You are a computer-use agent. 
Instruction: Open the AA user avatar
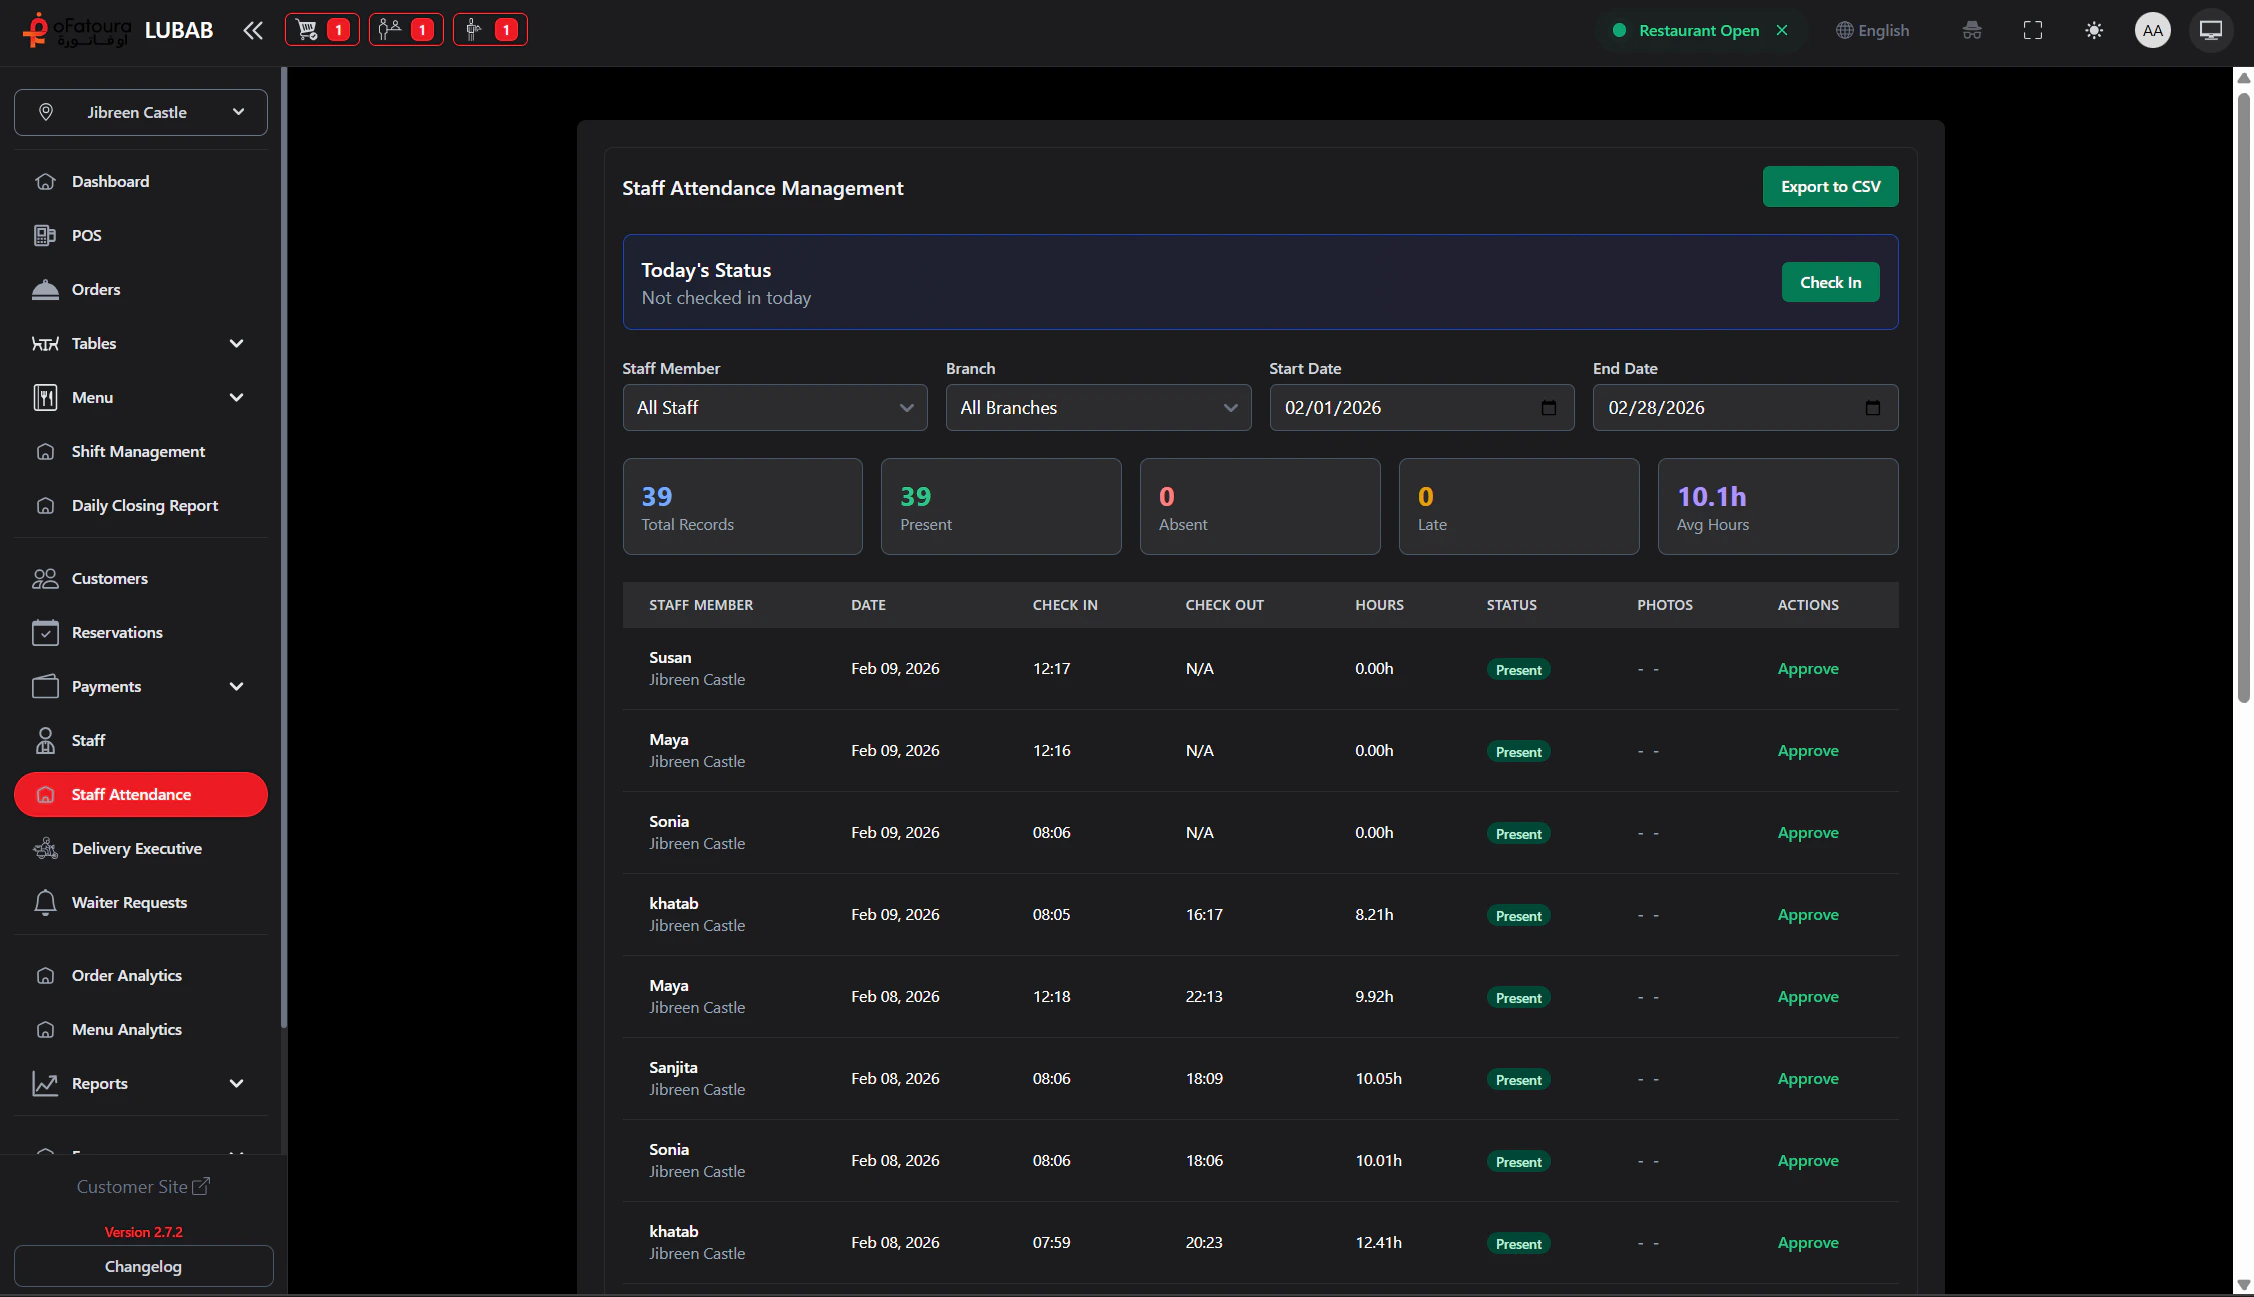(x=2152, y=30)
